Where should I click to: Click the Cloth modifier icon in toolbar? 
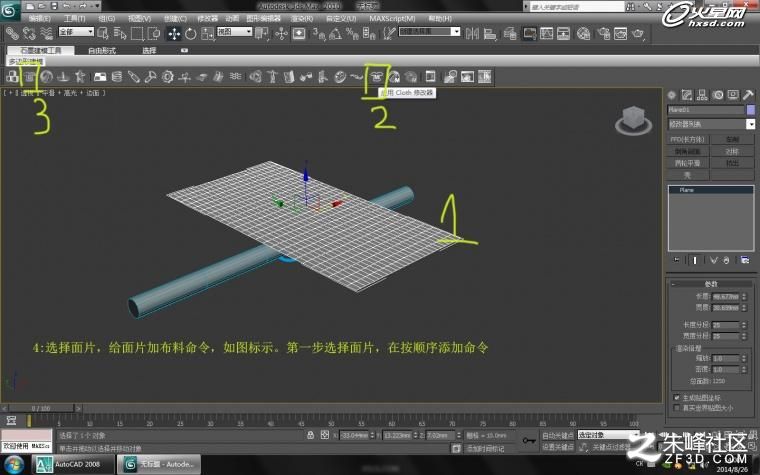(x=376, y=77)
